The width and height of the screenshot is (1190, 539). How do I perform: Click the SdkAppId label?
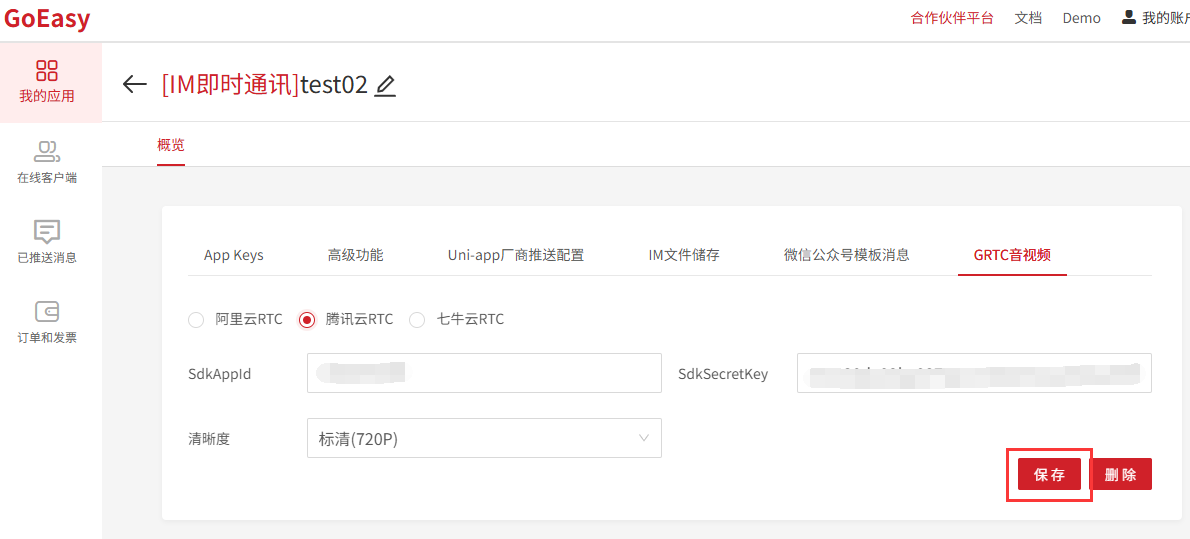click(219, 374)
